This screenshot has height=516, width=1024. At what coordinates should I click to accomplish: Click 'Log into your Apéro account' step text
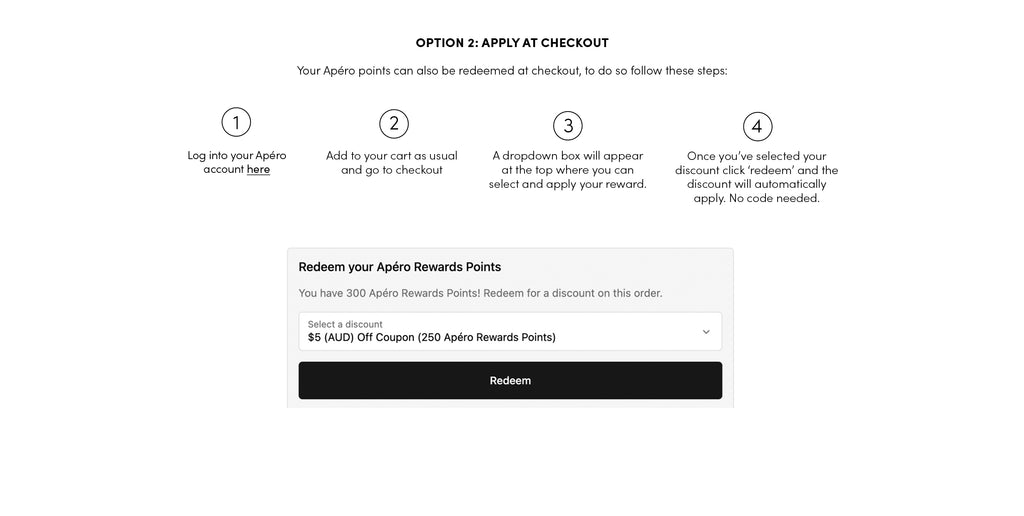[236, 162]
